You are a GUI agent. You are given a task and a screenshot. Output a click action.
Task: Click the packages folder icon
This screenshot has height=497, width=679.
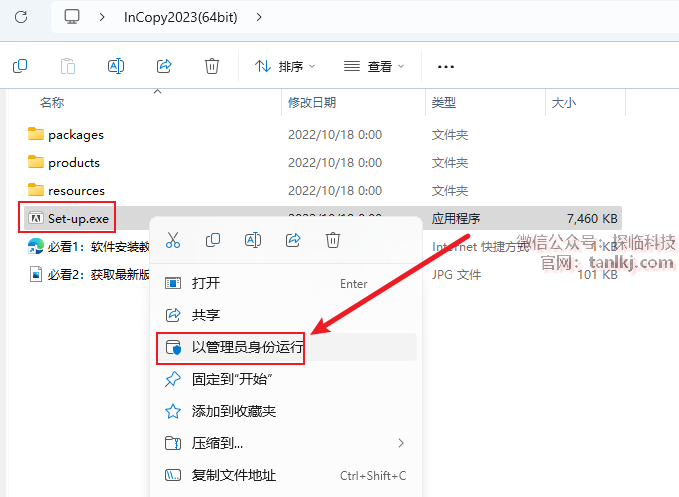(36, 134)
